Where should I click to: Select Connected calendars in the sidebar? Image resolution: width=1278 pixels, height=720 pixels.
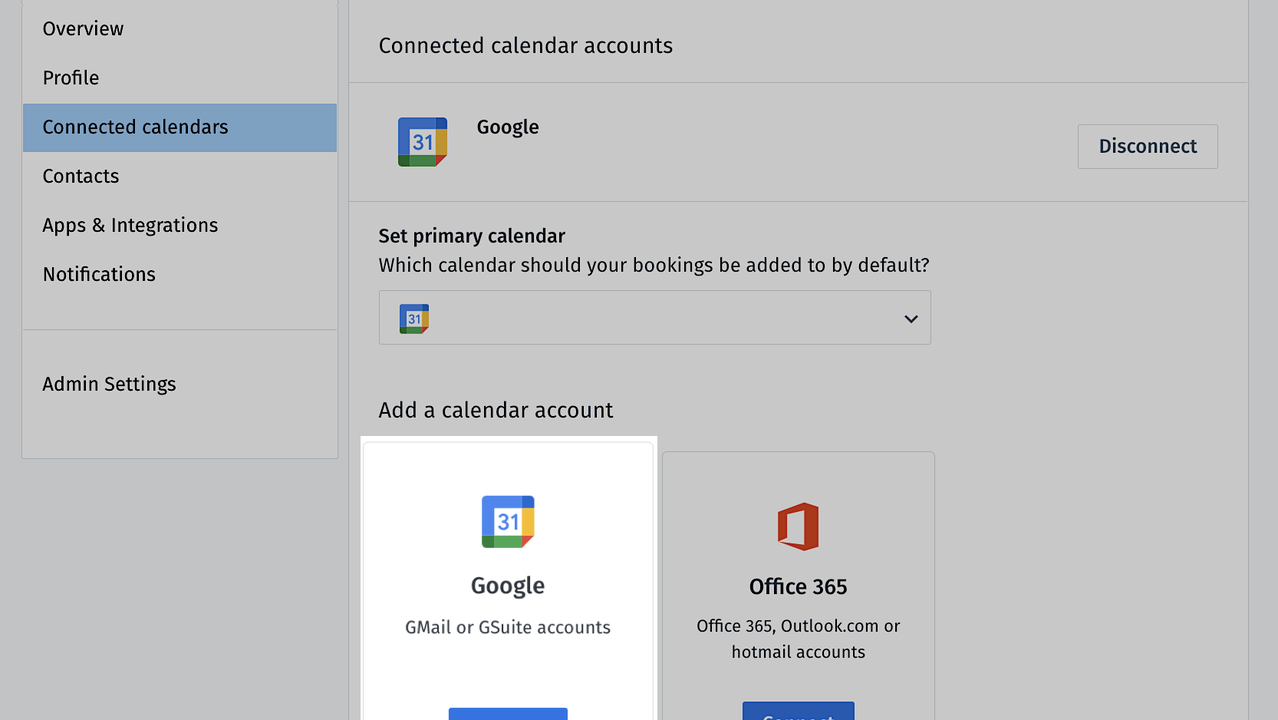[x=134, y=127]
